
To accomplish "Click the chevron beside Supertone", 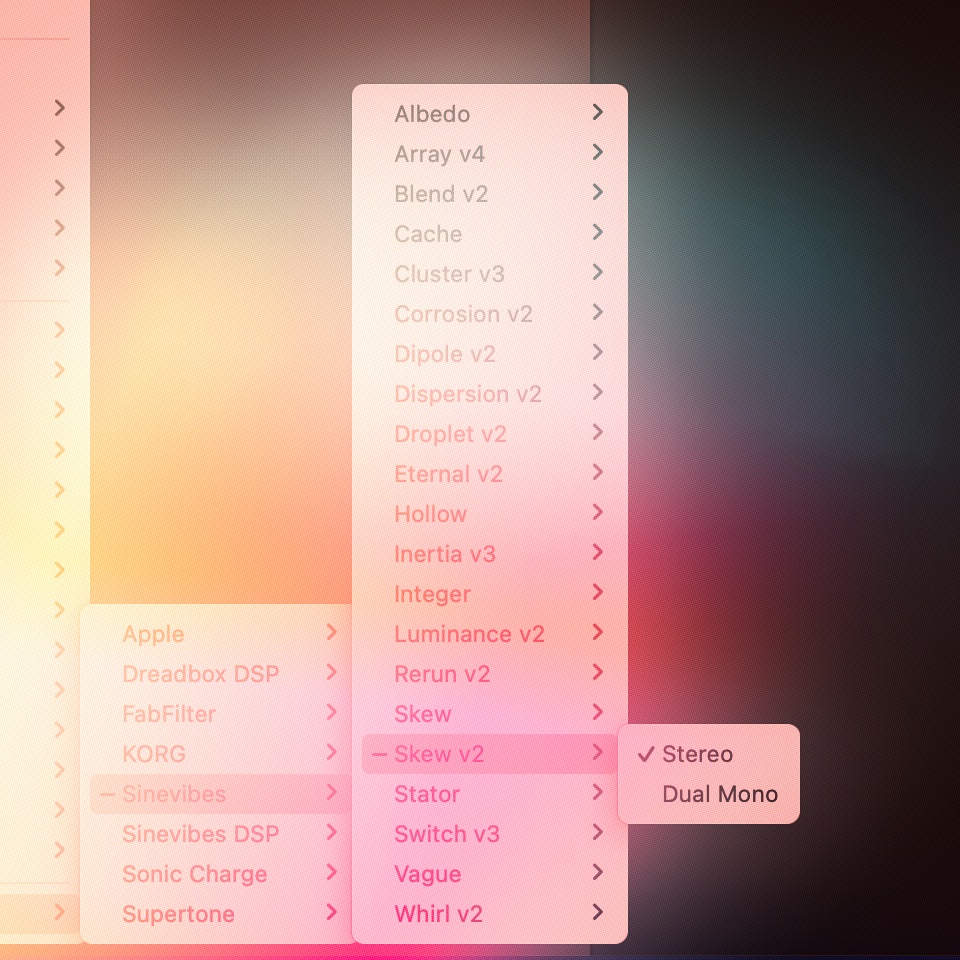I will tap(332, 912).
